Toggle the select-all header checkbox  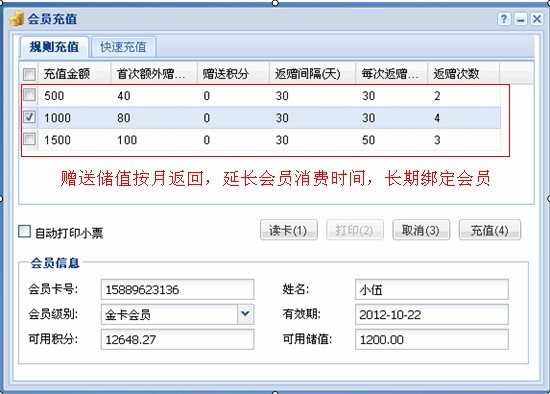pyautogui.click(x=29, y=74)
